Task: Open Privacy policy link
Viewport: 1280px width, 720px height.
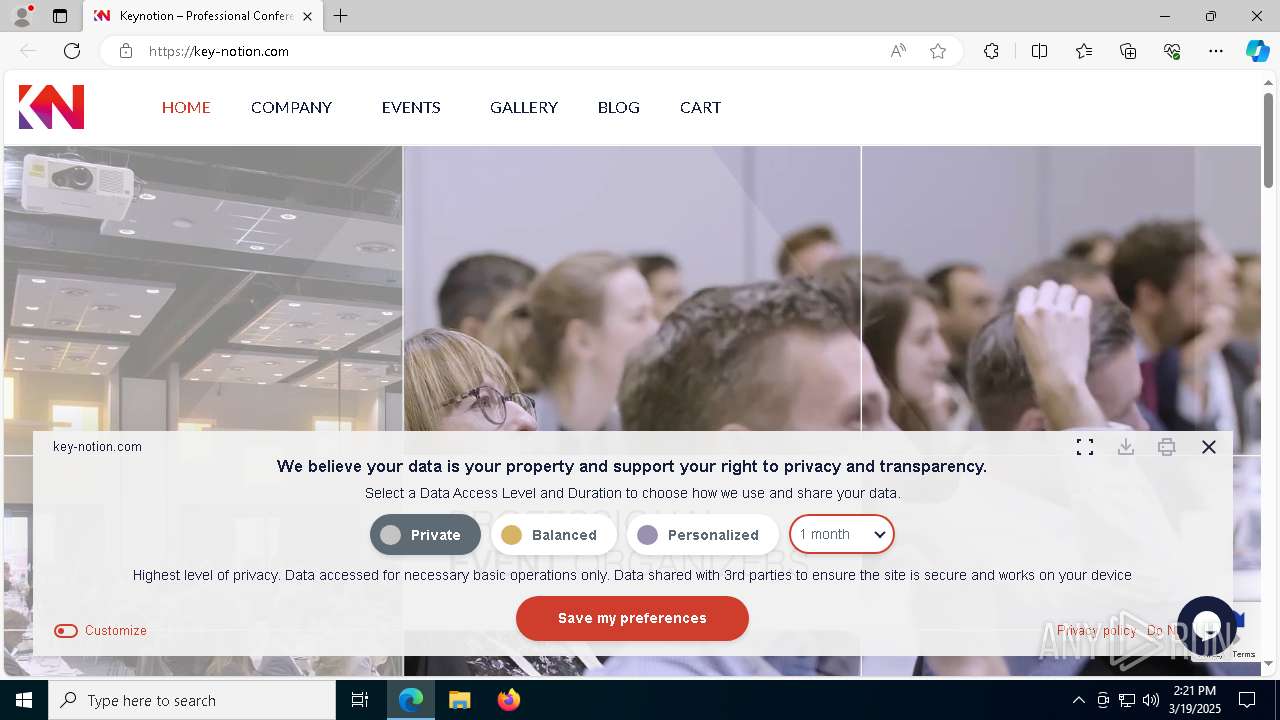Action: tap(1096, 630)
